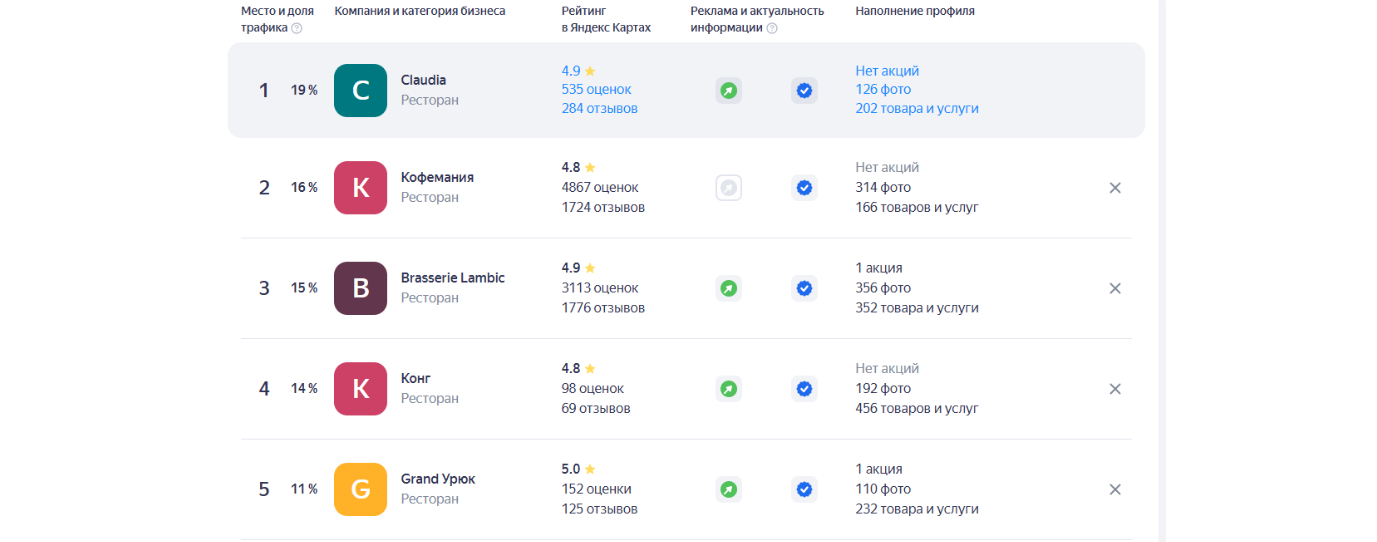Click the gray advertising icon for Кофемания
This screenshot has height=542, width=1377.
(729, 187)
